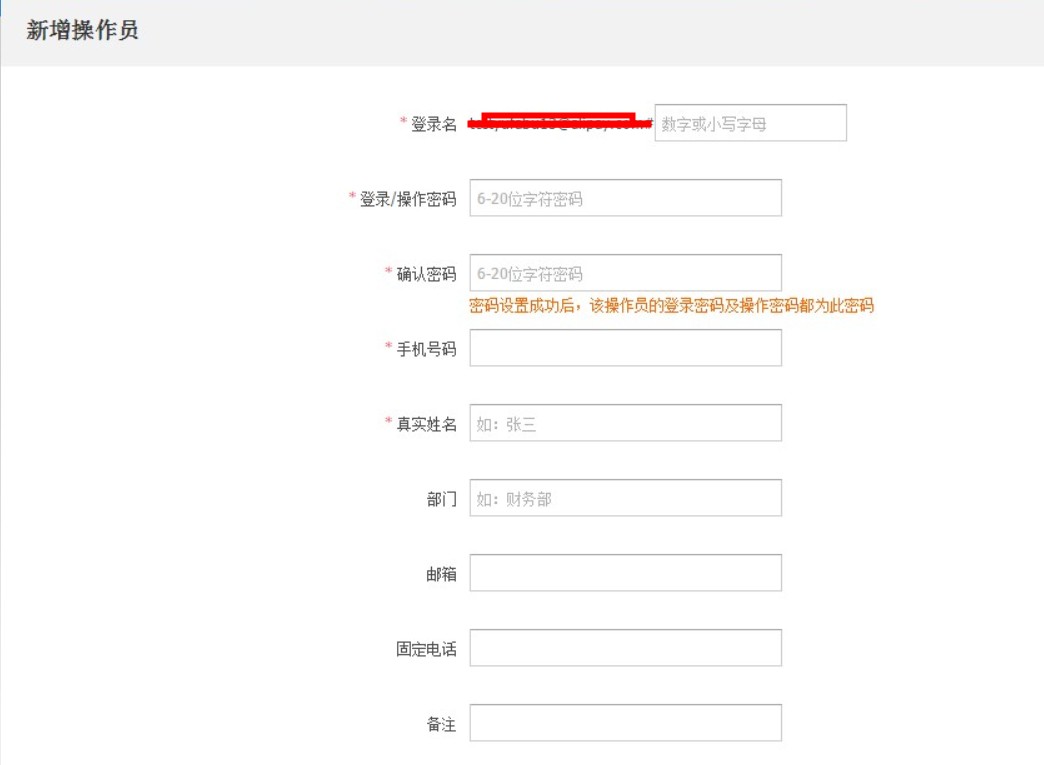
Task: Select the 手机号码 text box
Action: point(625,348)
